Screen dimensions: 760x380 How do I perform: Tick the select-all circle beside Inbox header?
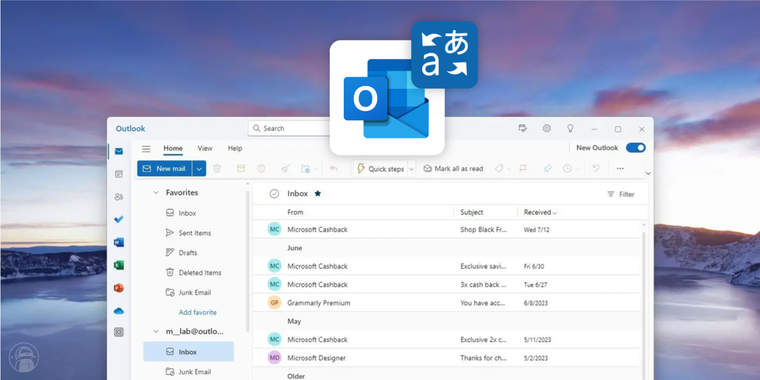pyautogui.click(x=274, y=194)
